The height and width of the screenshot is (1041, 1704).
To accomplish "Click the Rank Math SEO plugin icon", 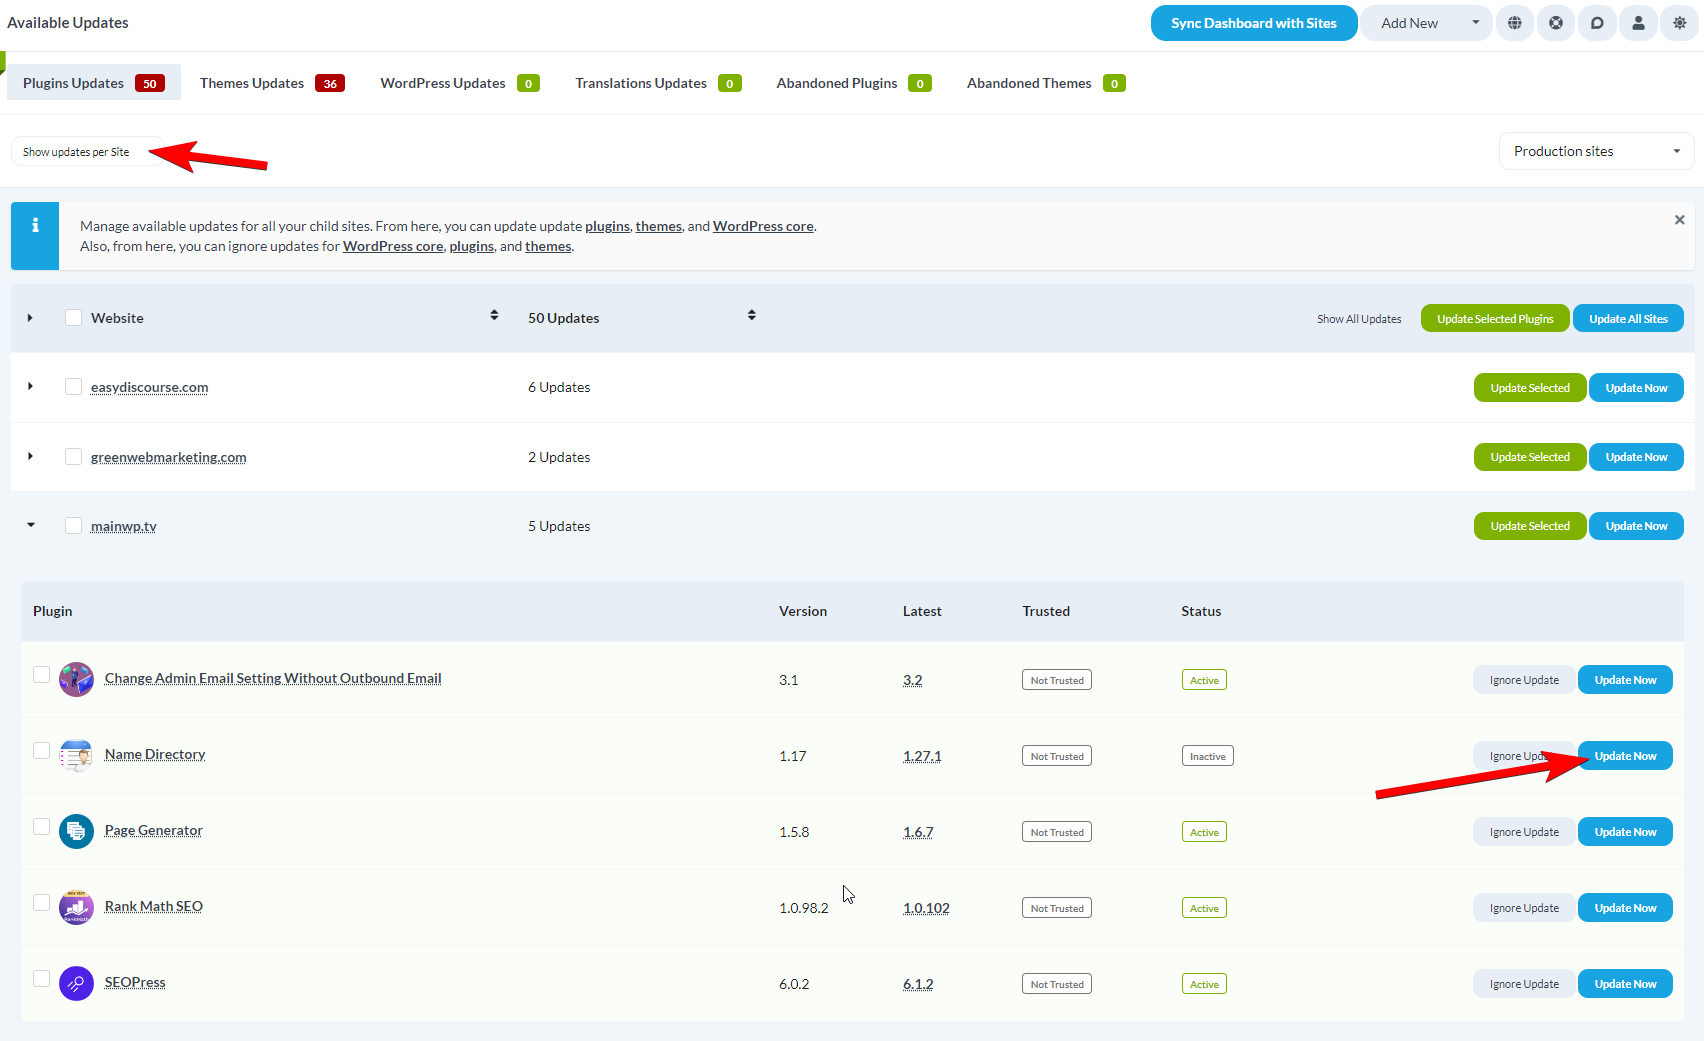I will (x=76, y=907).
